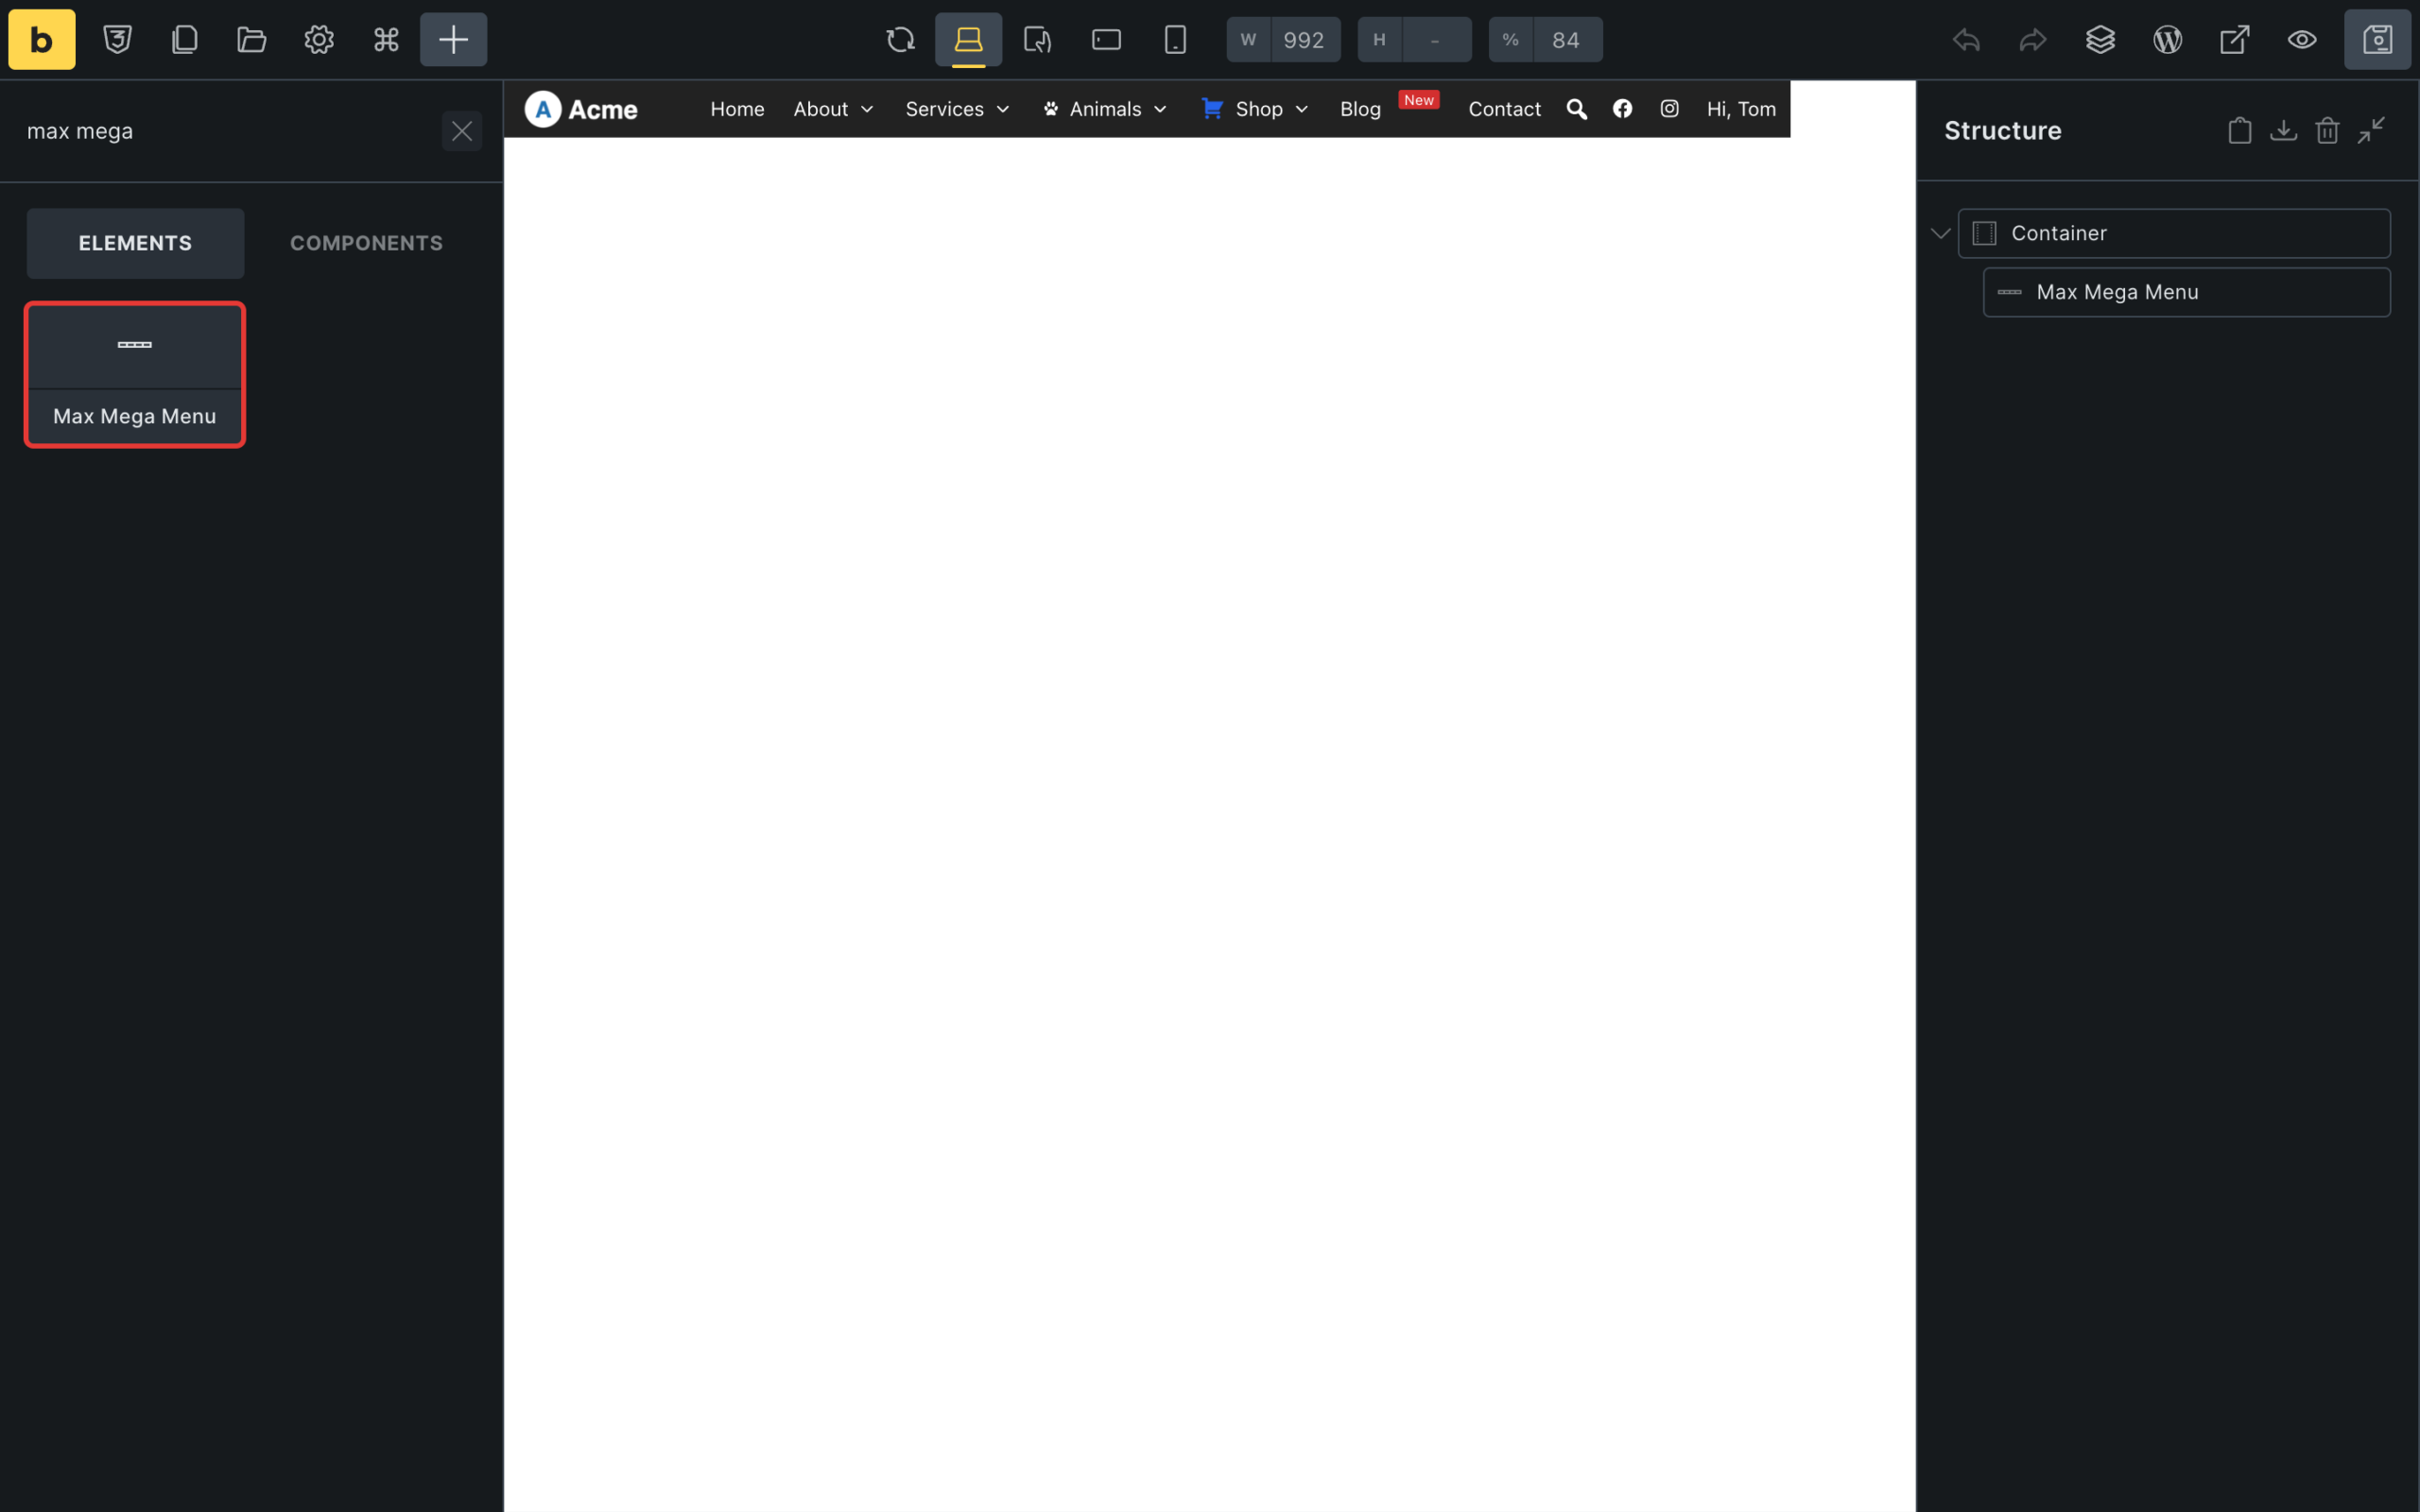The height and width of the screenshot is (1512, 2420).
Task: Select Container in Structure panel
Action: pos(2174,233)
